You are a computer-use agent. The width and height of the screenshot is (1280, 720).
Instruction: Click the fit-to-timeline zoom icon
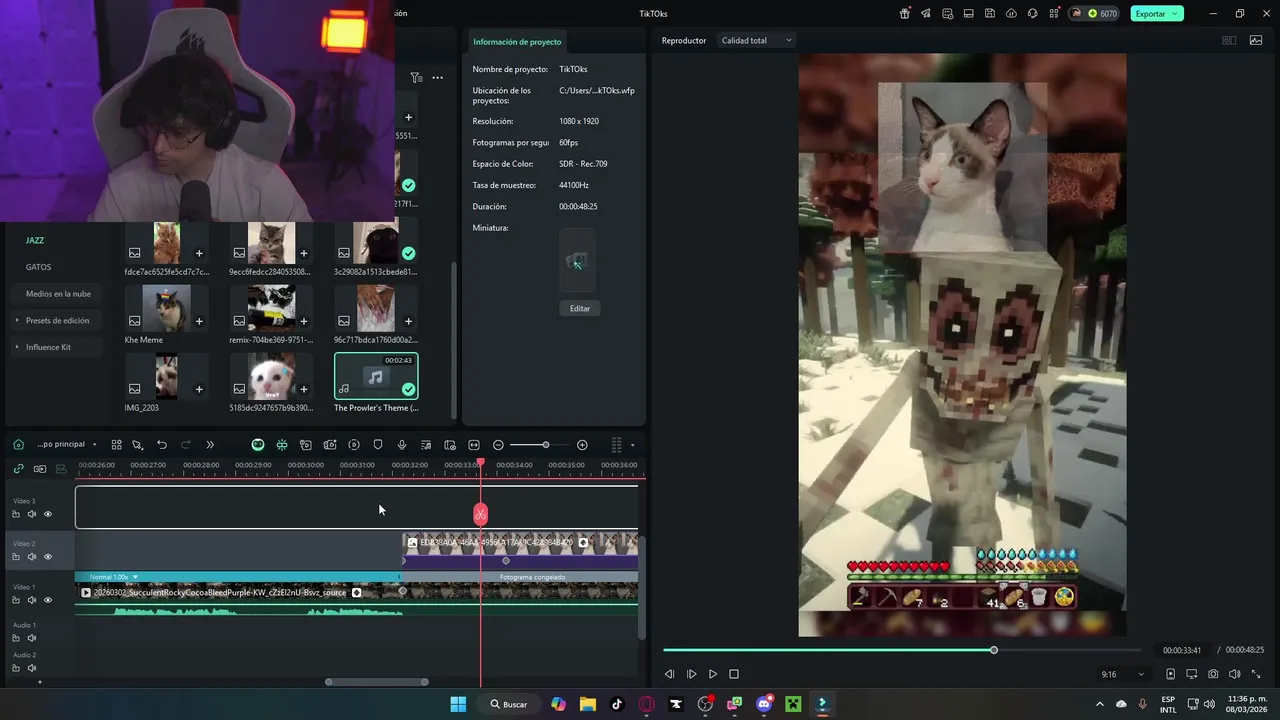474,445
